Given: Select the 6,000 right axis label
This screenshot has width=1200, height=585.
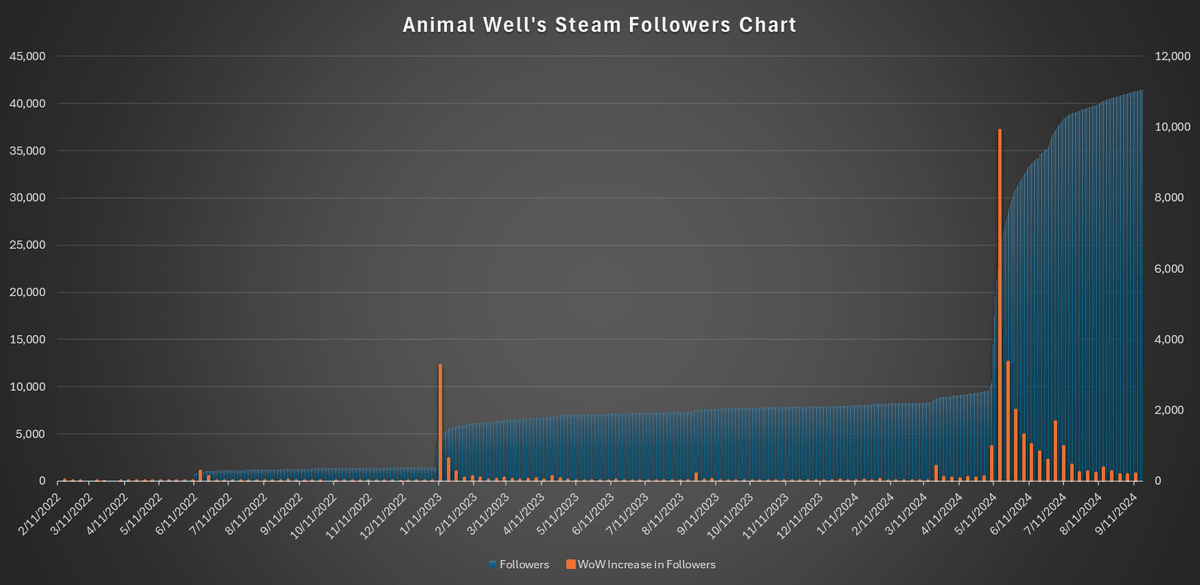Looking at the screenshot, I should pos(1170,269).
